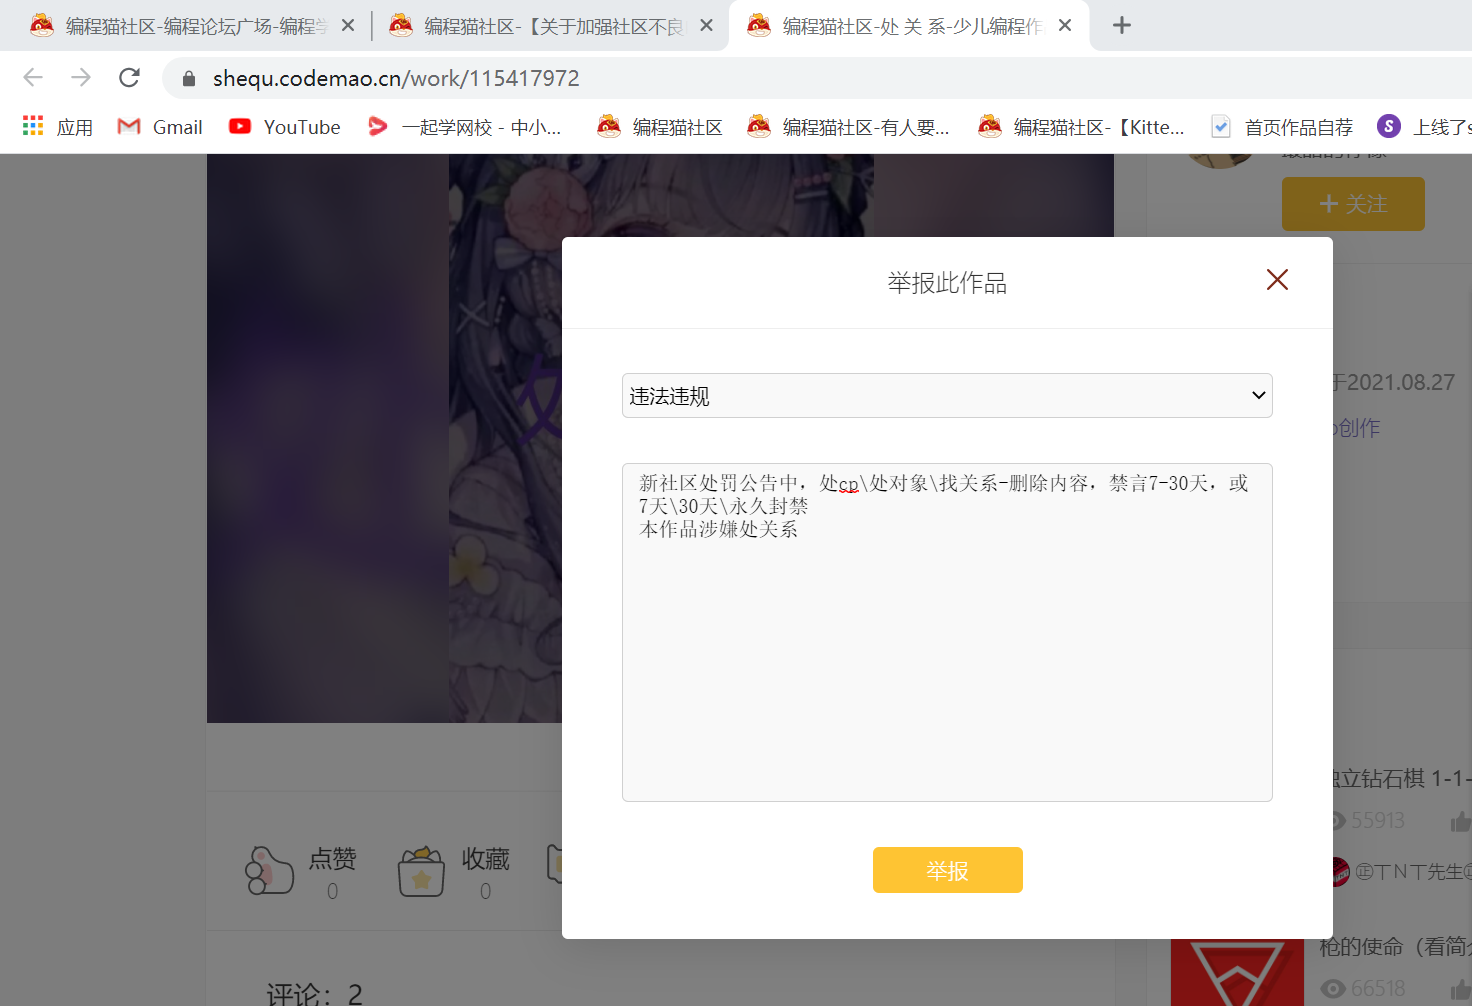This screenshot has width=1472, height=1006.
Task: Click into the report description text area
Action: (x=947, y=632)
